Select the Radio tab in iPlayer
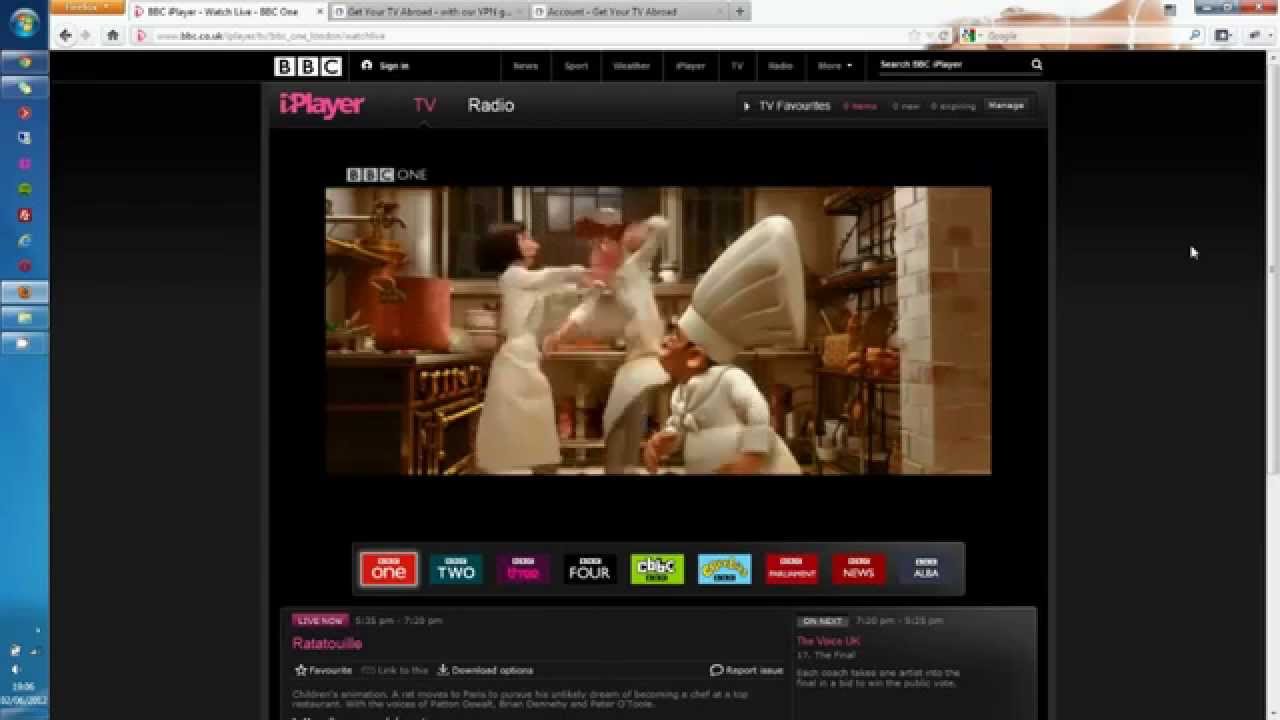Screen dimensions: 1280x720 [491, 105]
